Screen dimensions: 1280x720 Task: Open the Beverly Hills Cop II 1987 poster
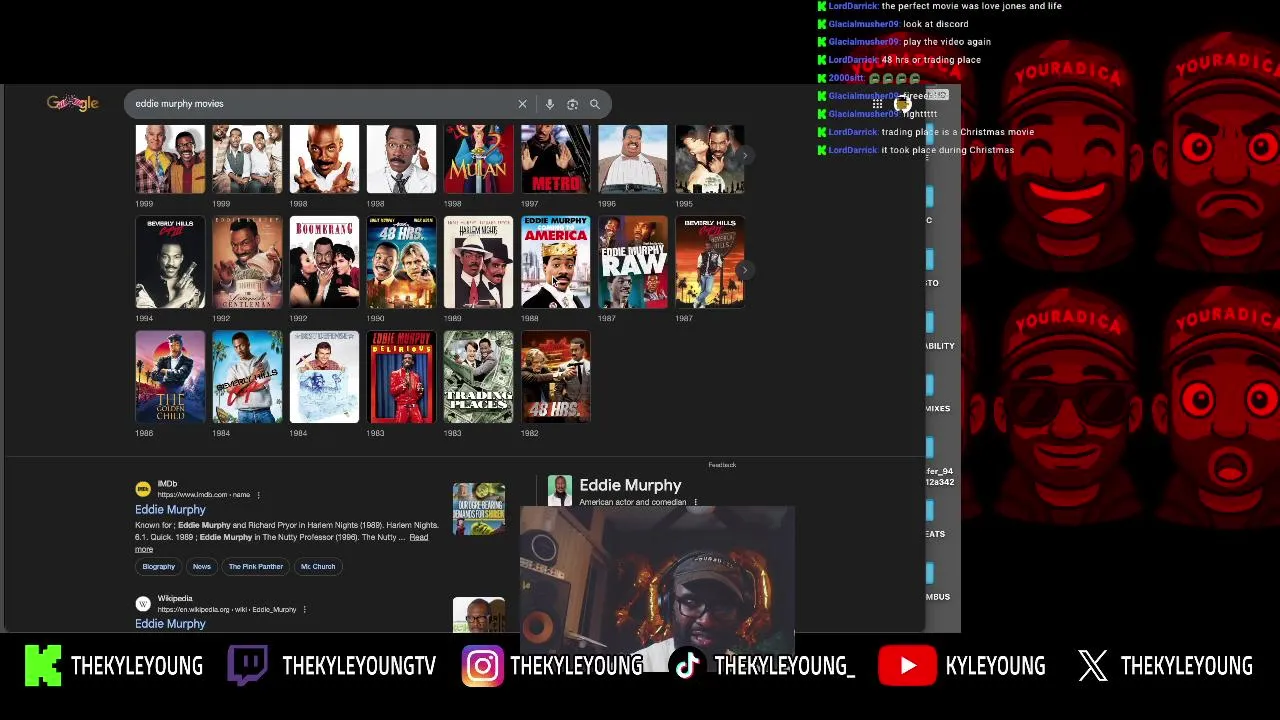[709, 262]
